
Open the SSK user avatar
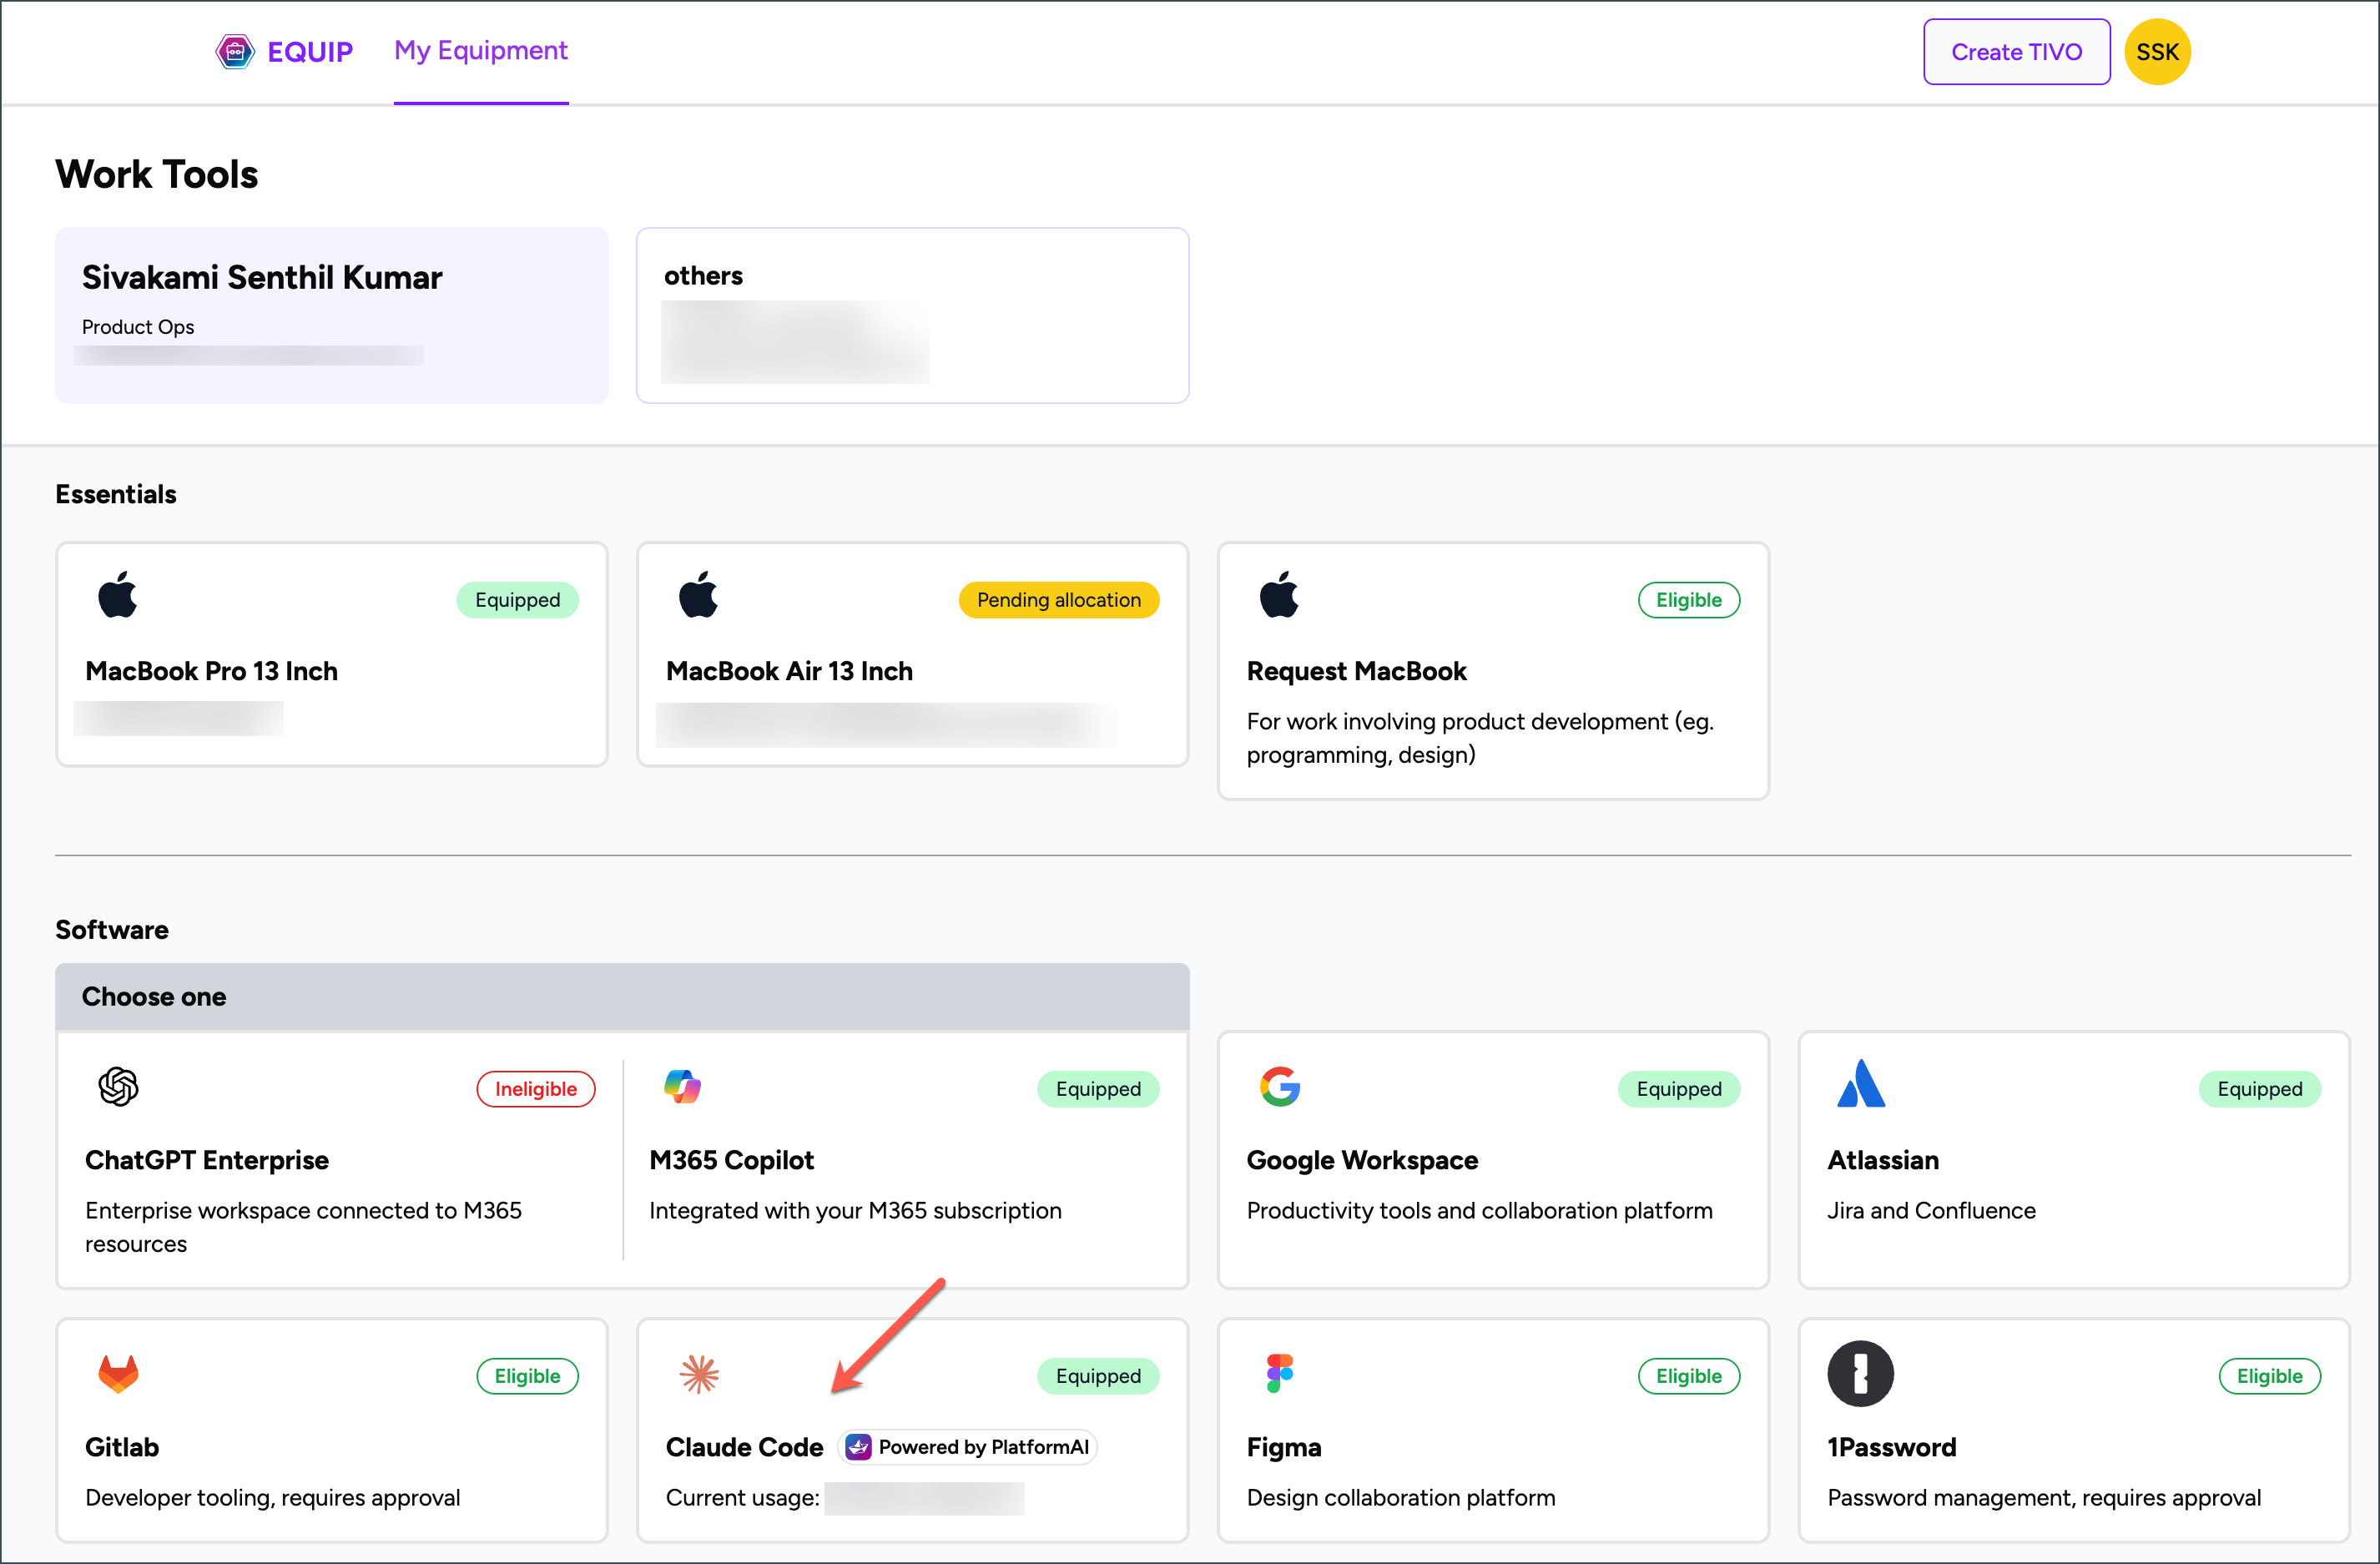[2157, 52]
